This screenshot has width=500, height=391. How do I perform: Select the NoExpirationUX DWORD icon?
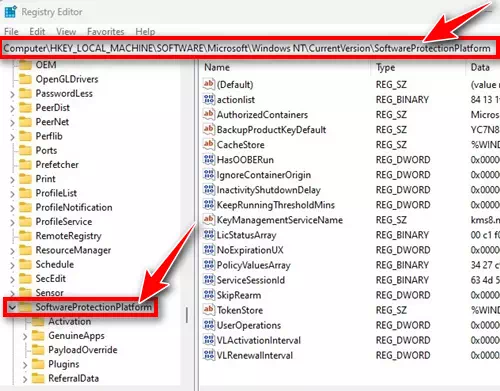(209, 249)
